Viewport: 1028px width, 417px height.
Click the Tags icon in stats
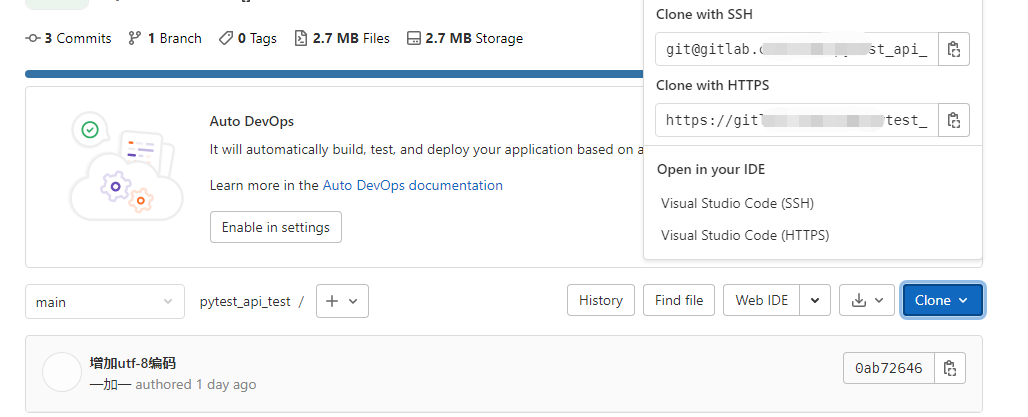pyautogui.click(x=226, y=39)
